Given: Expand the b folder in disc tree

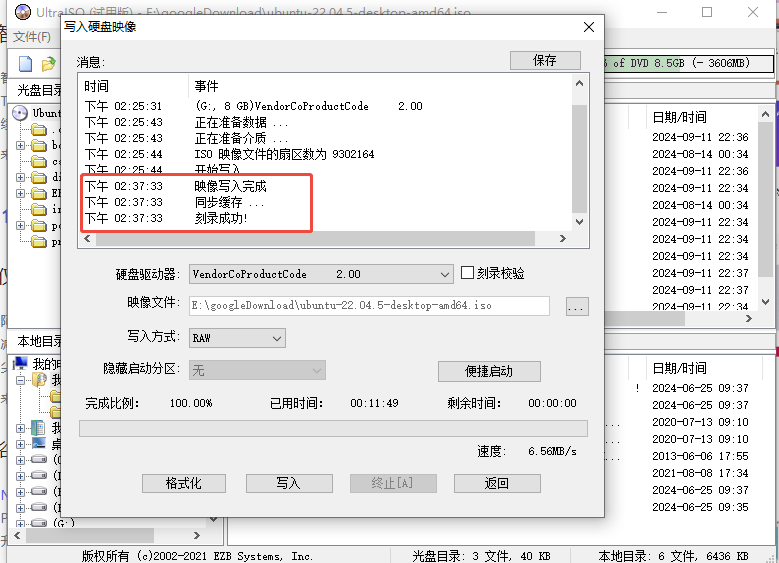Looking at the screenshot, I should pyautogui.click(x=20, y=145).
